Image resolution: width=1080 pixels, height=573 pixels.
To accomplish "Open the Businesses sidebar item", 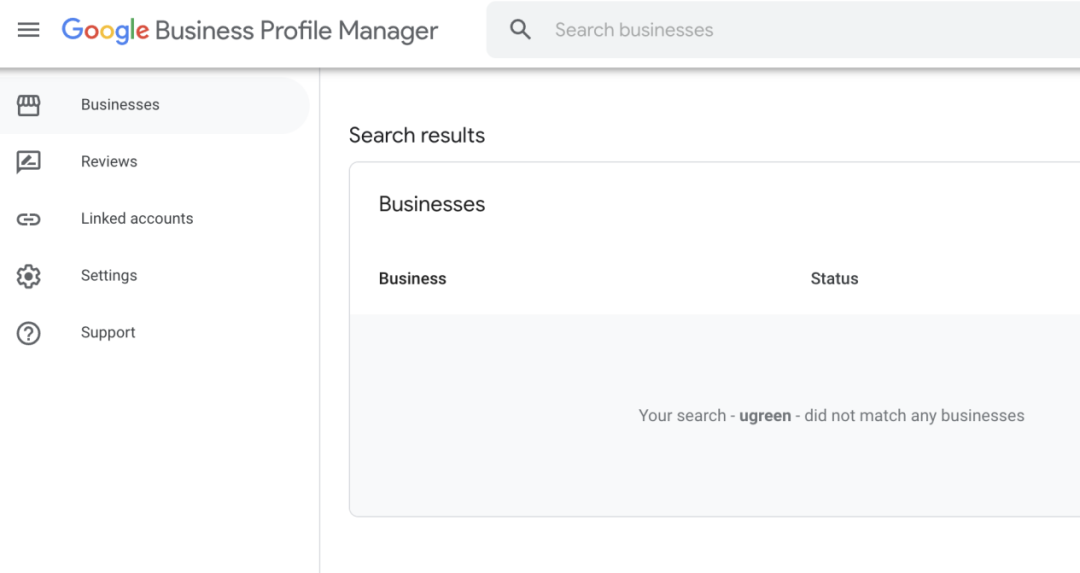I will pyautogui.click(x=154, y=105).
